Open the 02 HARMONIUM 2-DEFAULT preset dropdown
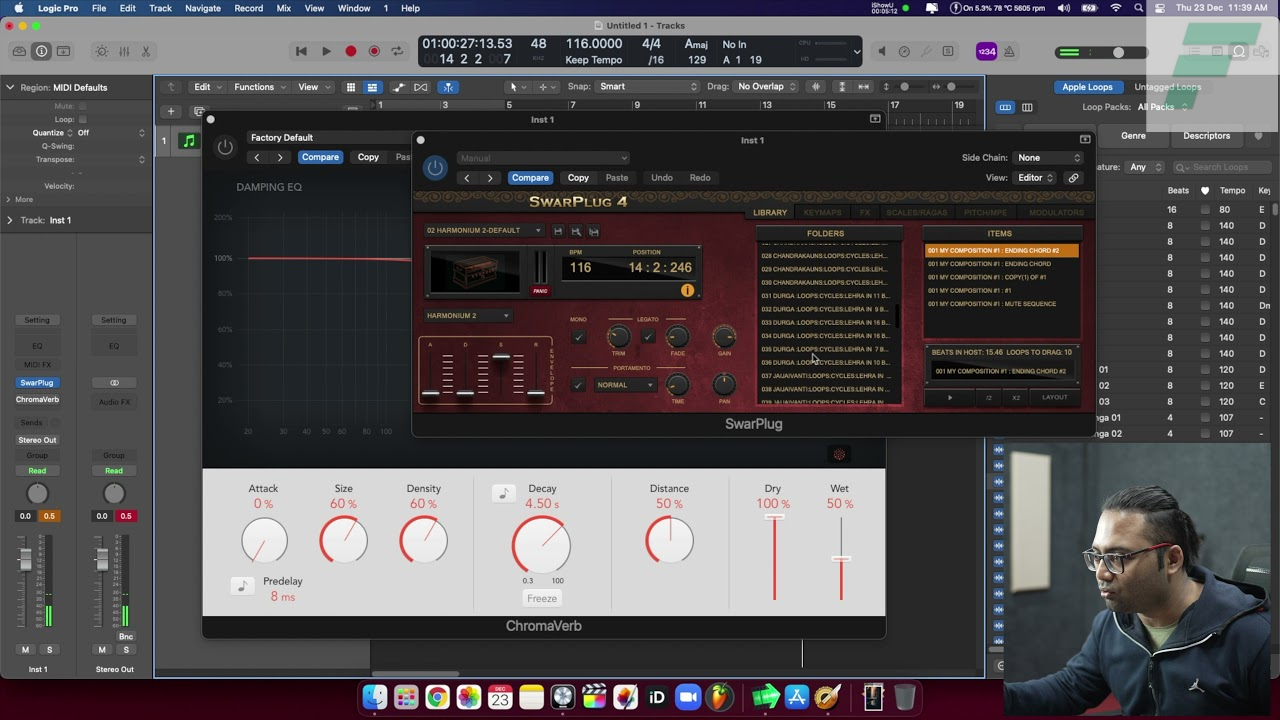 [x=484, y=231]
